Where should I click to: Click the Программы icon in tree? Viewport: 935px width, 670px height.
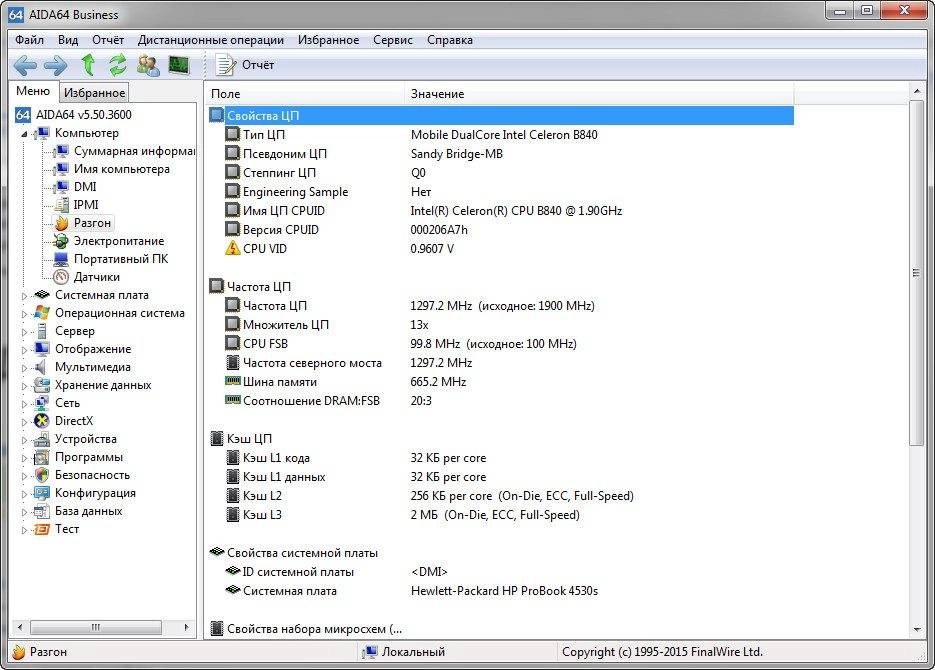click(x=42, y=457)
